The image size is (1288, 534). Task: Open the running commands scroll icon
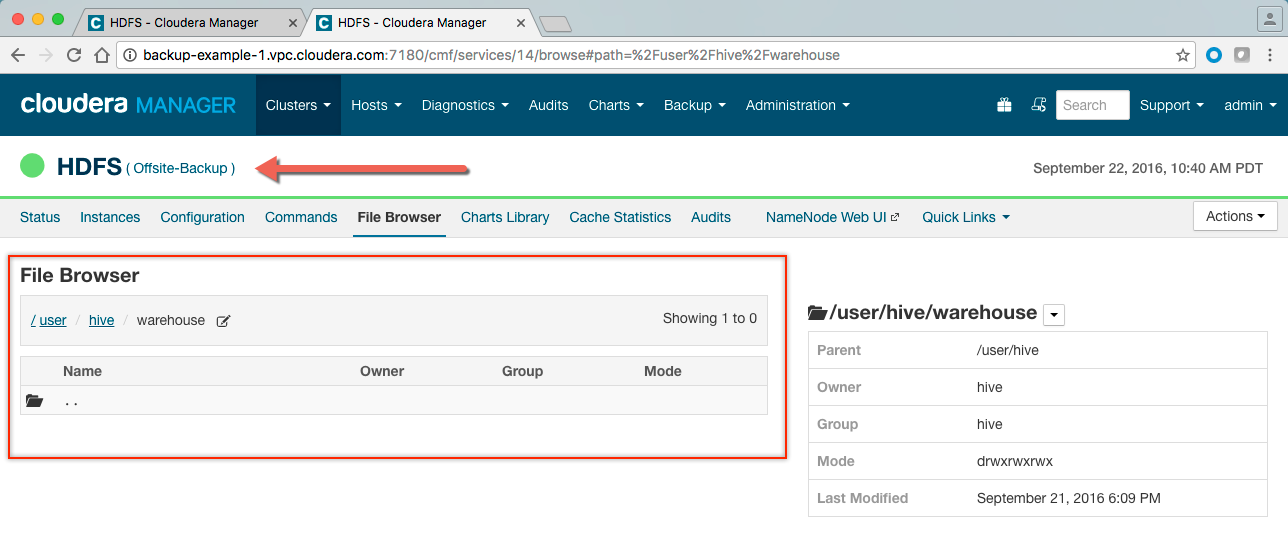(1039, 105)
